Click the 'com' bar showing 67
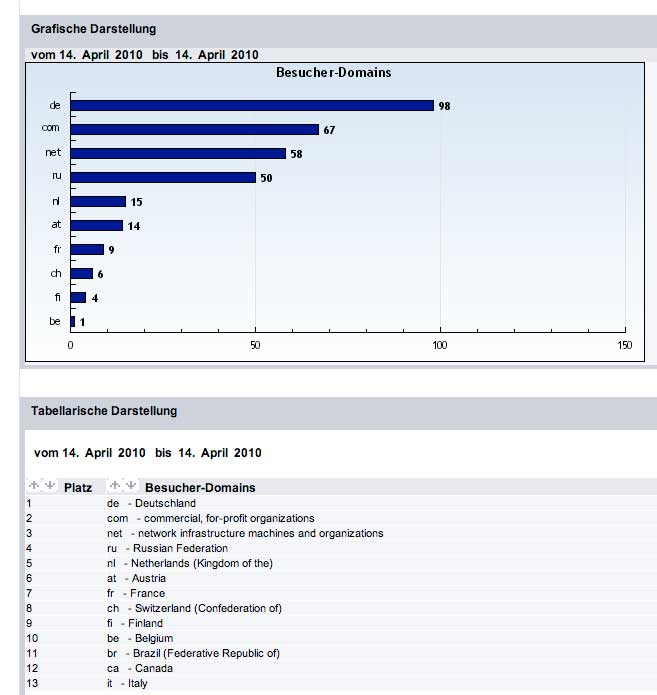The height and width of the screenshot is (695, 657). coord(194,129)
